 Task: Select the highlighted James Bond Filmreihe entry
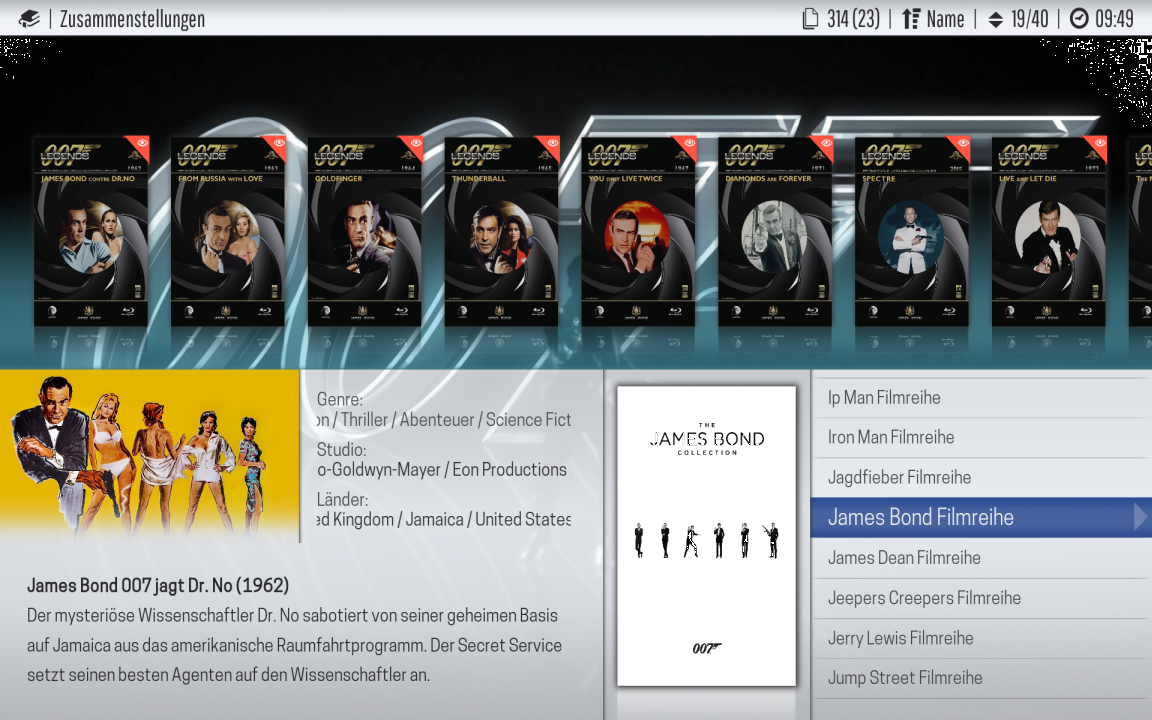click(x=981, y=517)
